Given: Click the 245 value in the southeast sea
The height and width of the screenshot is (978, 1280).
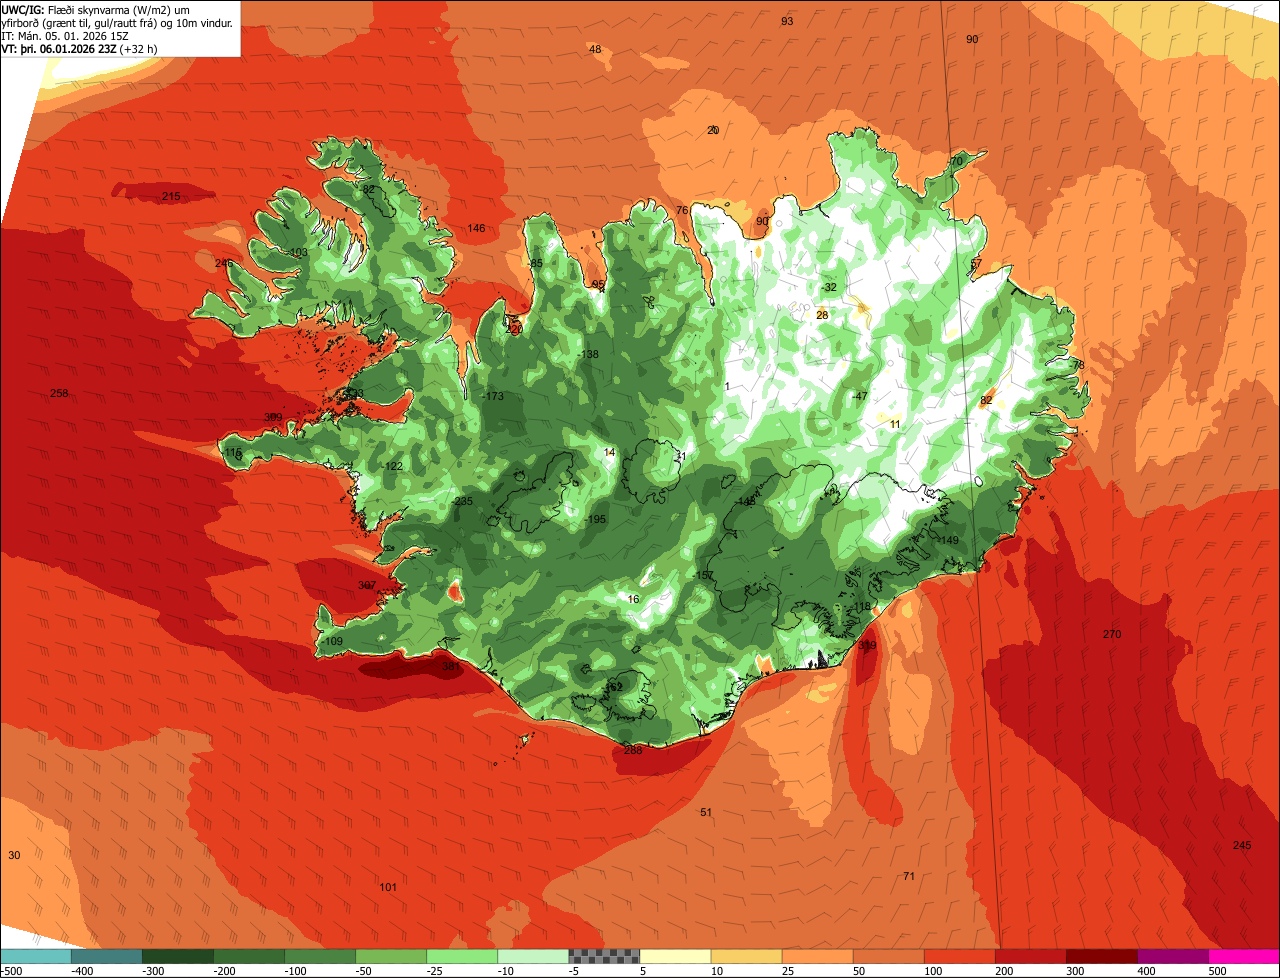Looking at the screenshot, I should (x=1242, y=845).
